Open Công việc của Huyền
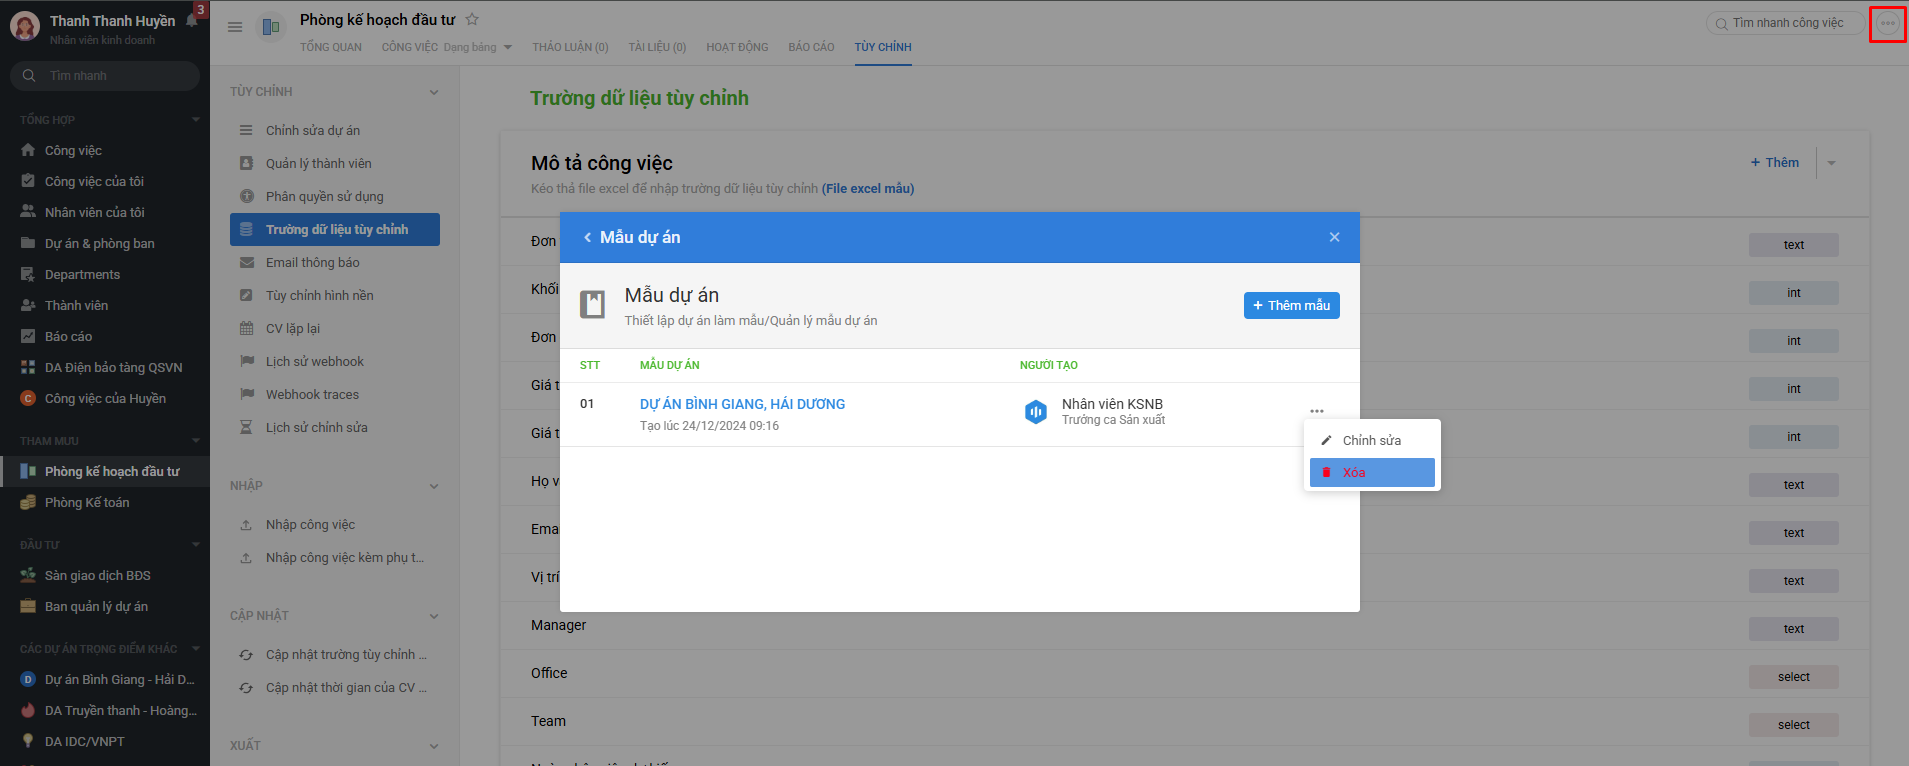Screen dimensions: 1909x766 (105, 398)
